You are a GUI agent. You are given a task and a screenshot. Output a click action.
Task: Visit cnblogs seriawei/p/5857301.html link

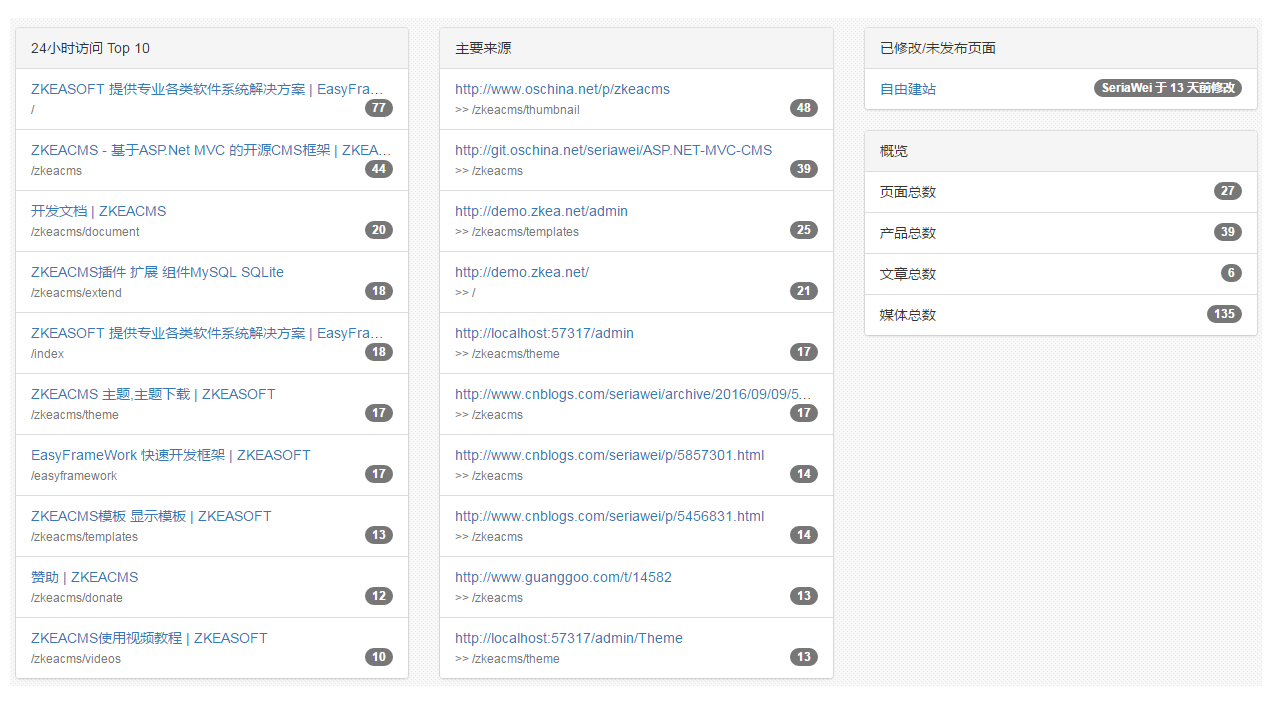coord(609,455)
